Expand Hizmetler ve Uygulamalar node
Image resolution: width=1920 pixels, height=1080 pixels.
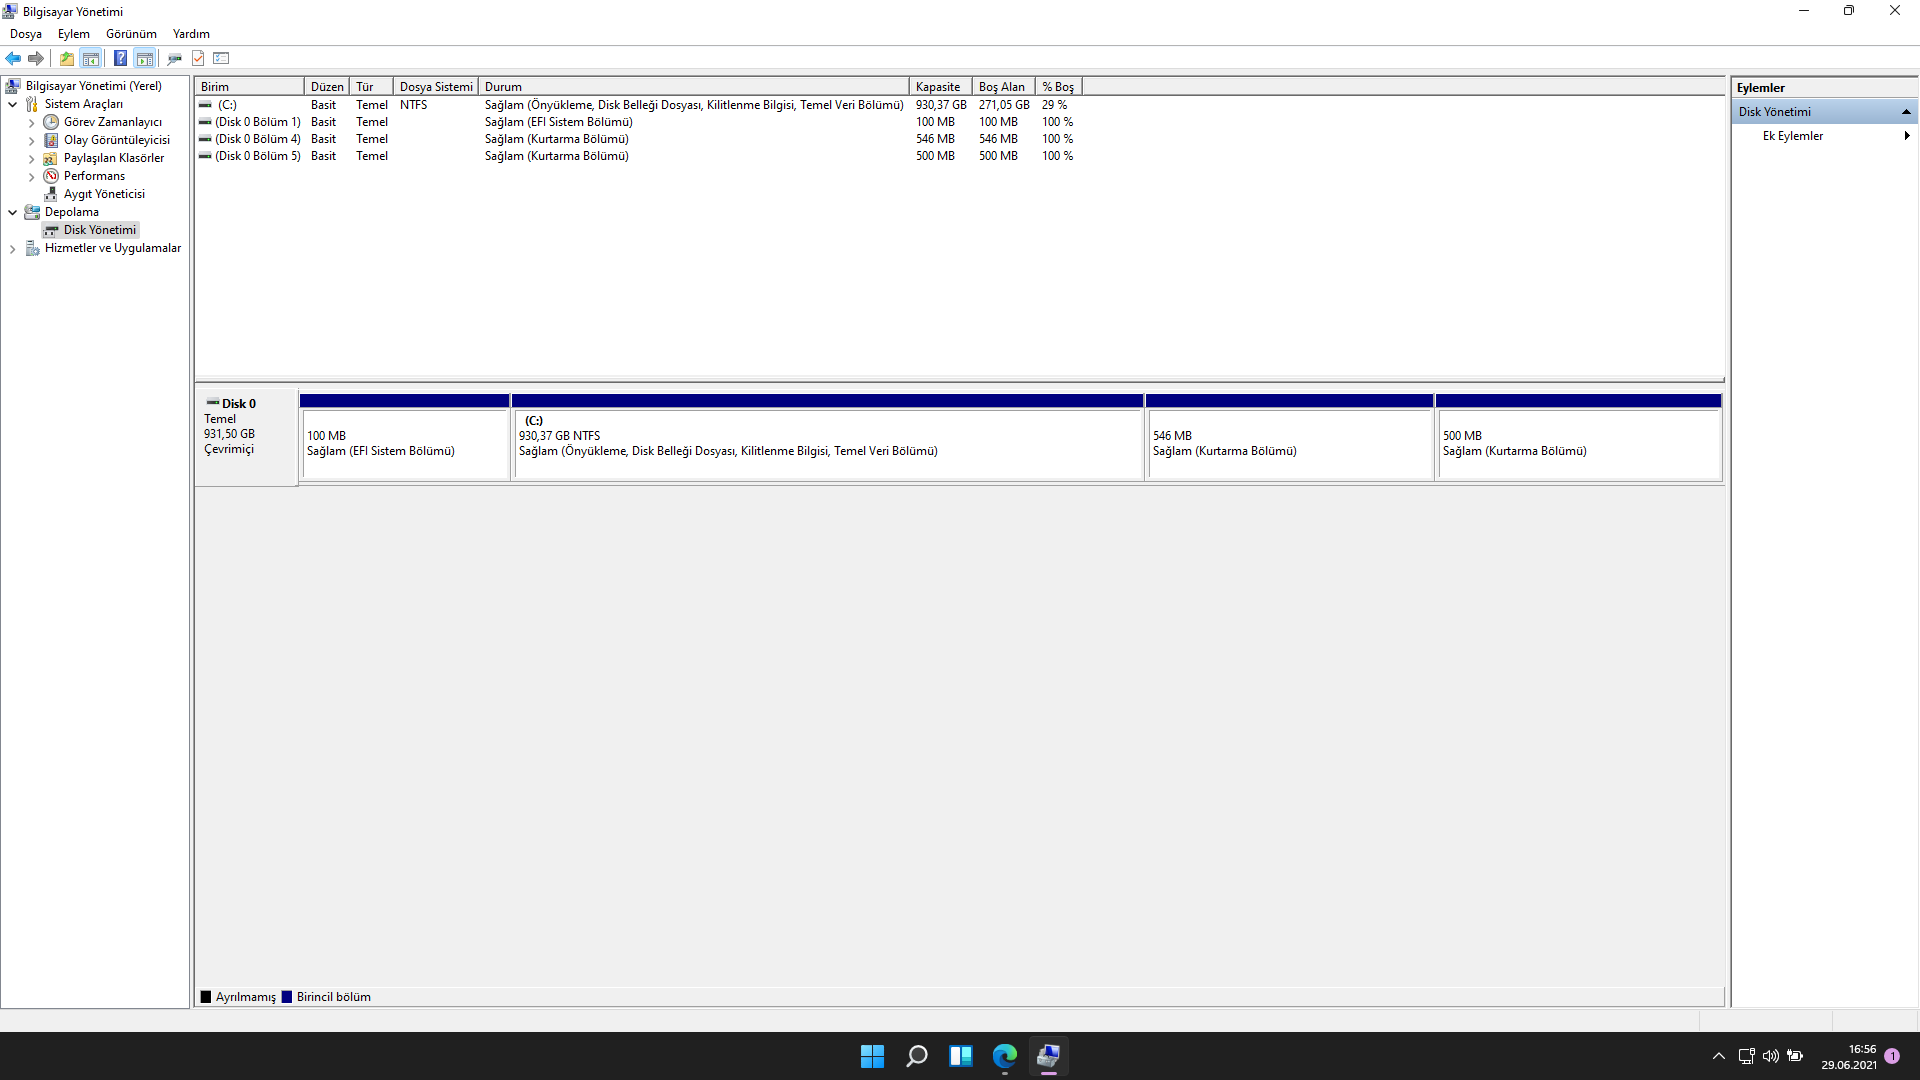point(12,249)
